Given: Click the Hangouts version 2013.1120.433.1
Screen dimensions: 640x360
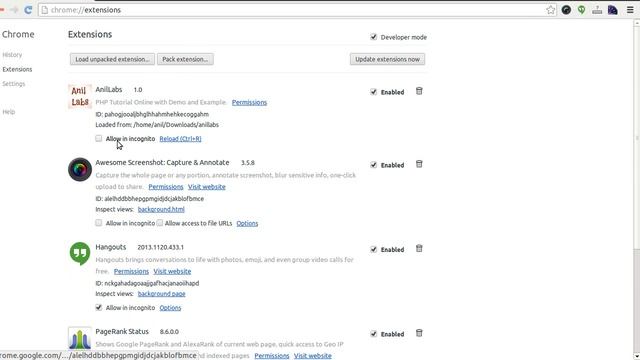Looking at the screenshot, I should 160,247.
